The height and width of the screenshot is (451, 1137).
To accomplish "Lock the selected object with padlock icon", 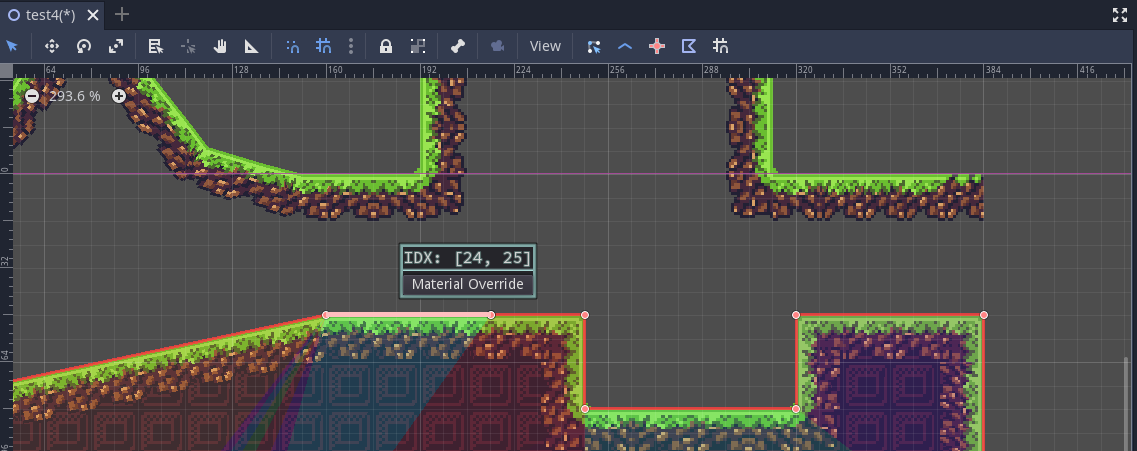I will pyautogui.click(x=385, y=46).
